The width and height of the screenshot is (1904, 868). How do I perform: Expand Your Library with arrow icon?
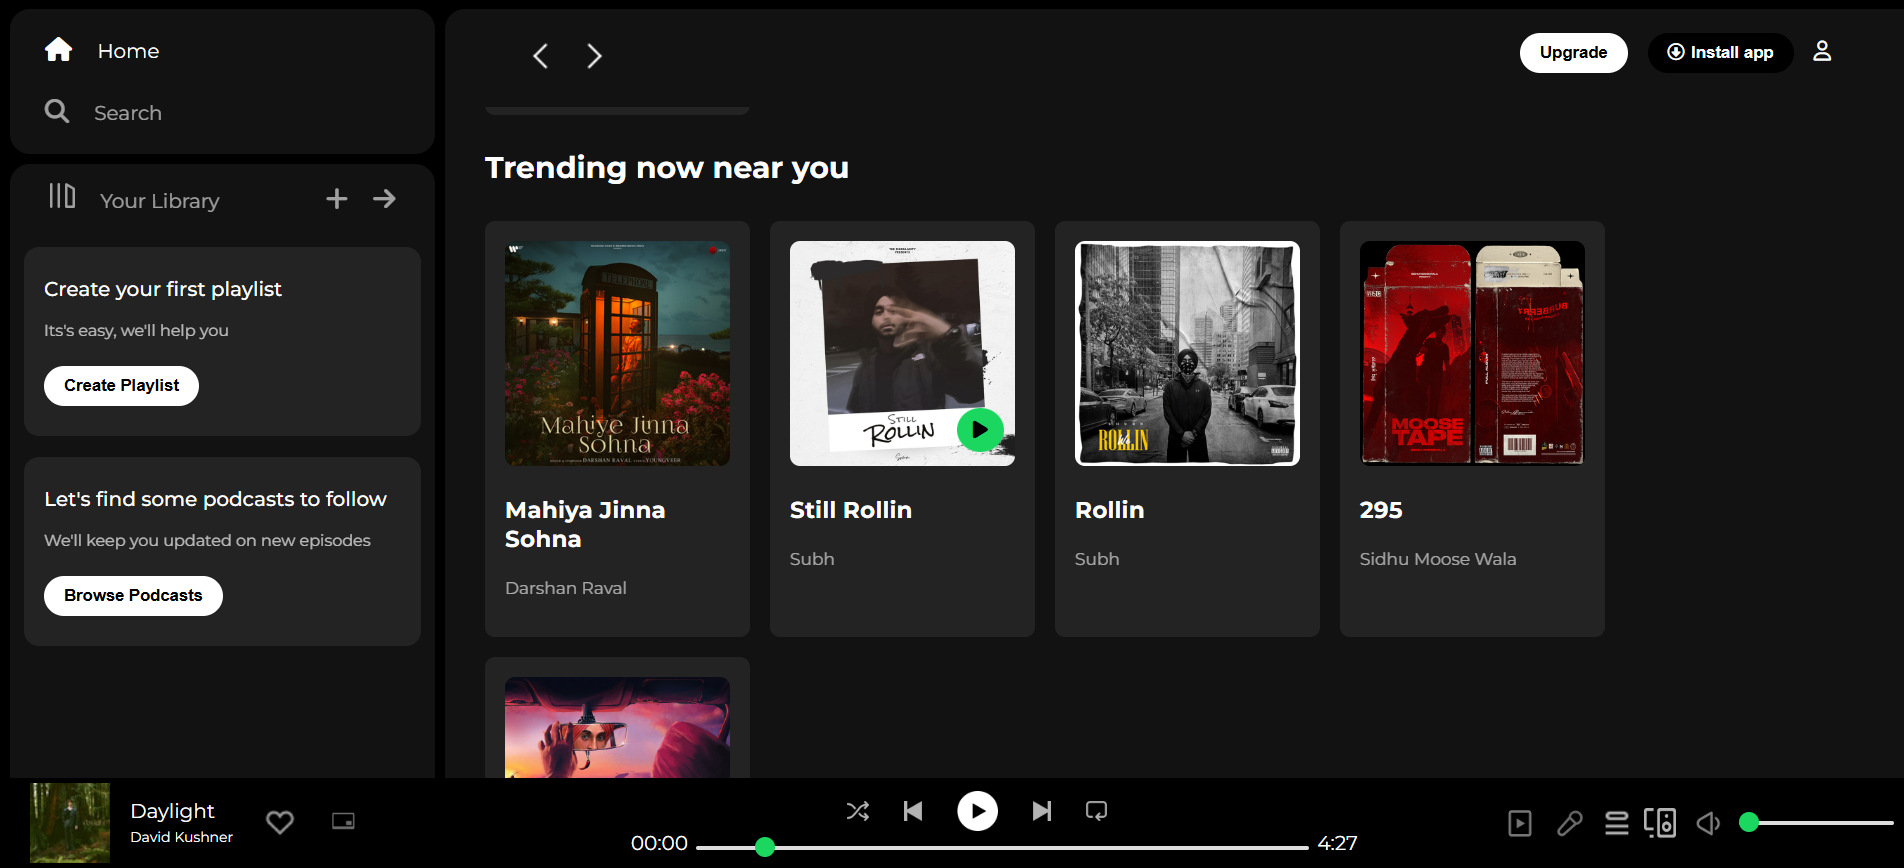coord(384,199)
